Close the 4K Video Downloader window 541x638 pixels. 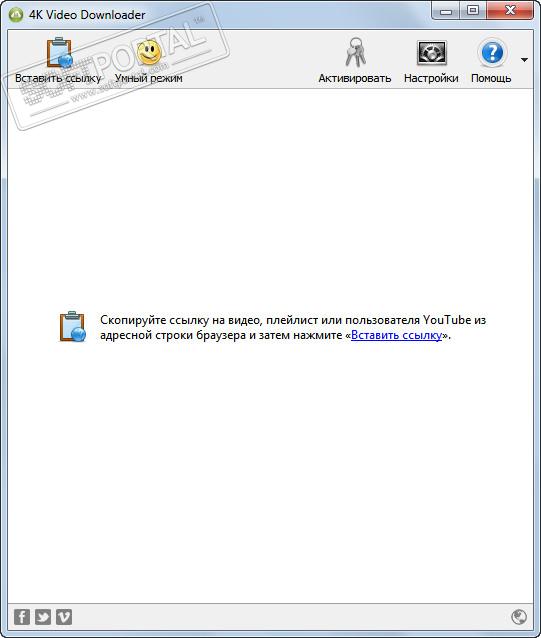click(x=510, y=11)
